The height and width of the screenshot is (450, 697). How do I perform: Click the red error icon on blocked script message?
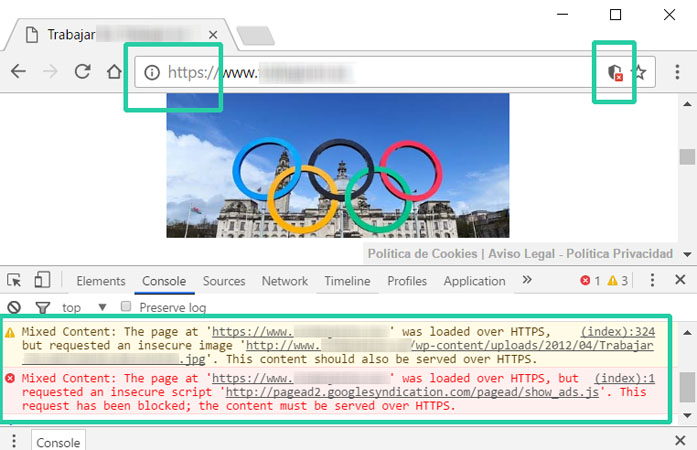coord(10,378)
